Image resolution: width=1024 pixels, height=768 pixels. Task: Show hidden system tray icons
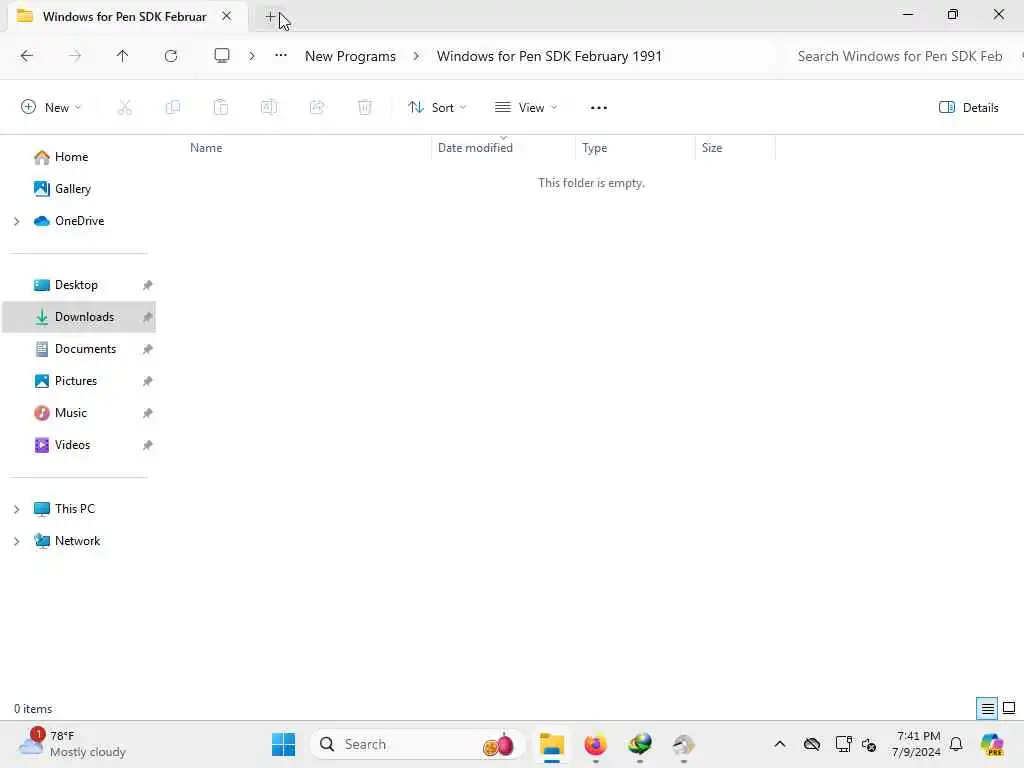click(780, 744)
